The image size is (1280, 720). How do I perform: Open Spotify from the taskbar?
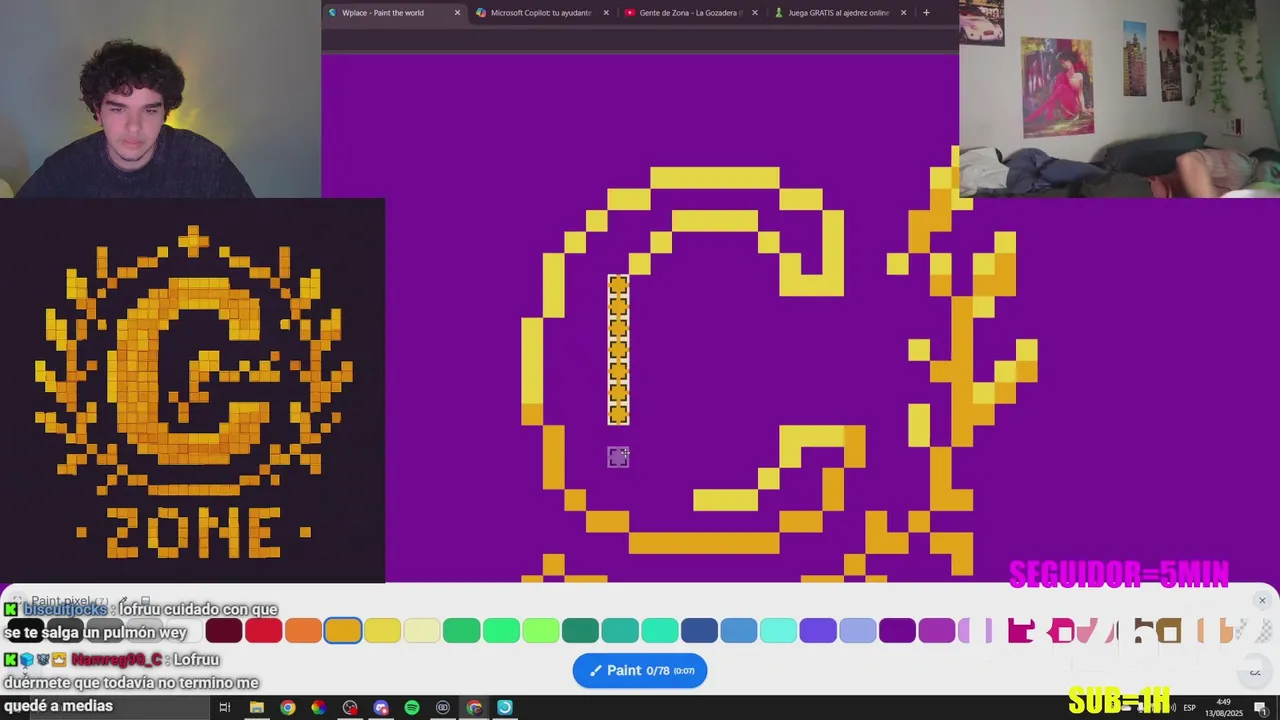click(x=412, y=708)
